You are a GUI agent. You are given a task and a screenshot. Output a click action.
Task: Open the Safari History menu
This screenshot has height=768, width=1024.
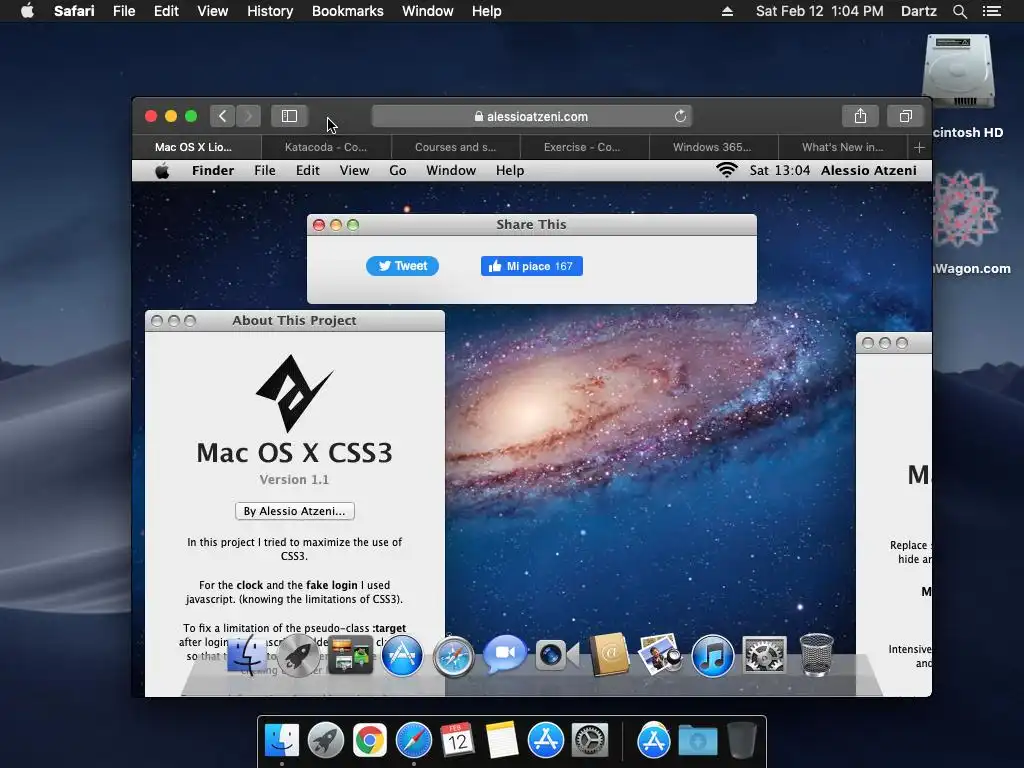270,11
